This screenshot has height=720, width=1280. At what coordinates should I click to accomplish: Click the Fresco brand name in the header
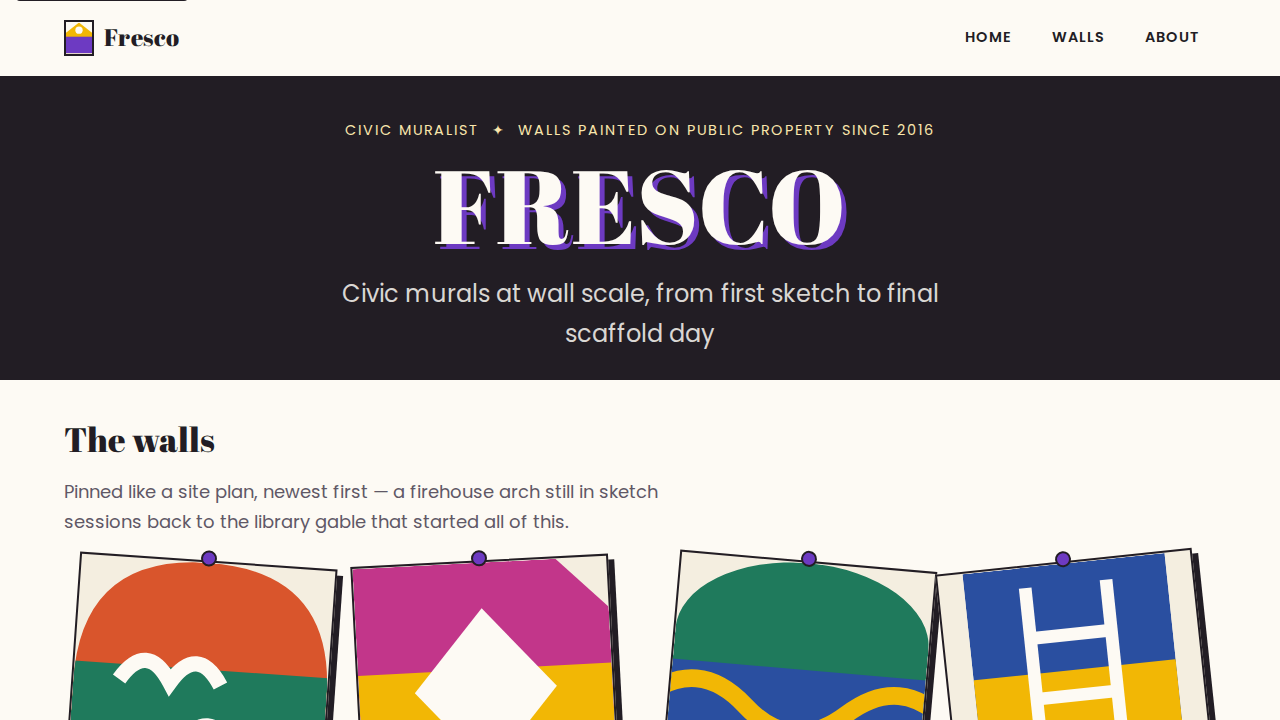pos(142,38)
